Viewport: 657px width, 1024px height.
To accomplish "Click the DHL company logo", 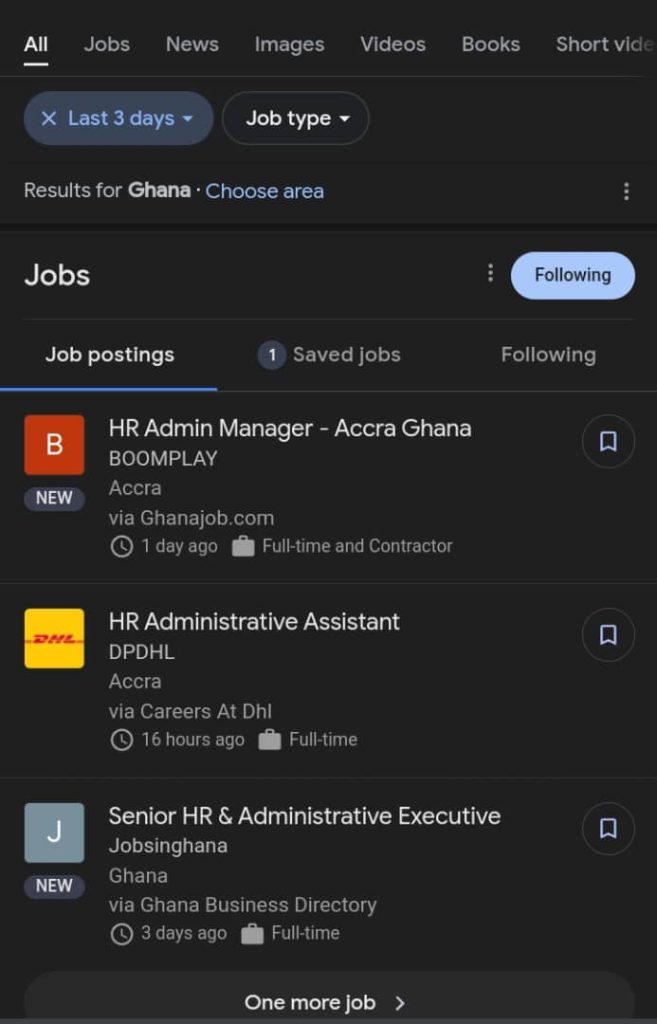I will pyautogui.click(x=54, y=638).
